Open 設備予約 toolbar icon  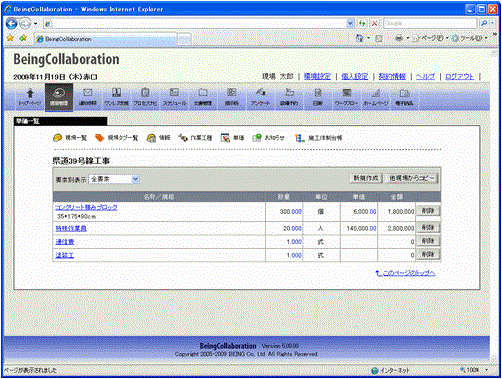pos(289,97)
